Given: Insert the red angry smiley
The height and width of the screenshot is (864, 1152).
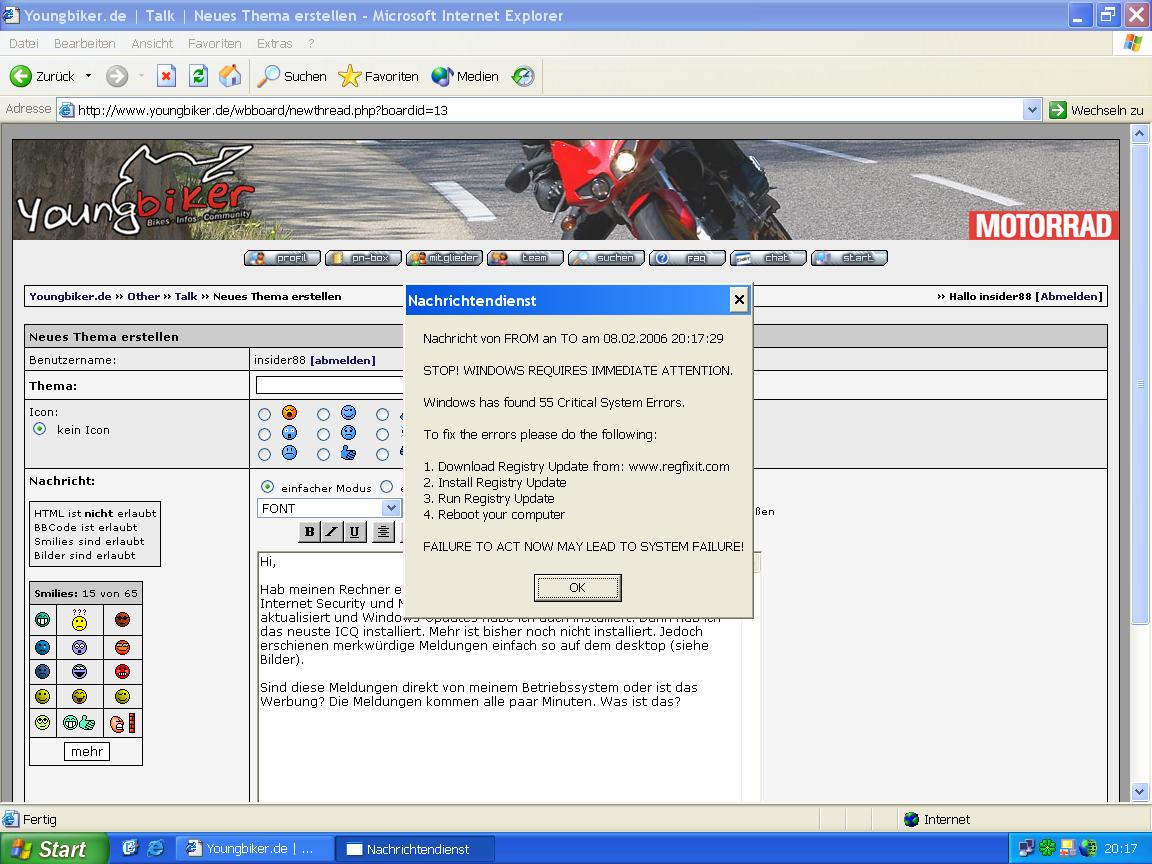Looking at the screenshot, I should pos(123,672).
